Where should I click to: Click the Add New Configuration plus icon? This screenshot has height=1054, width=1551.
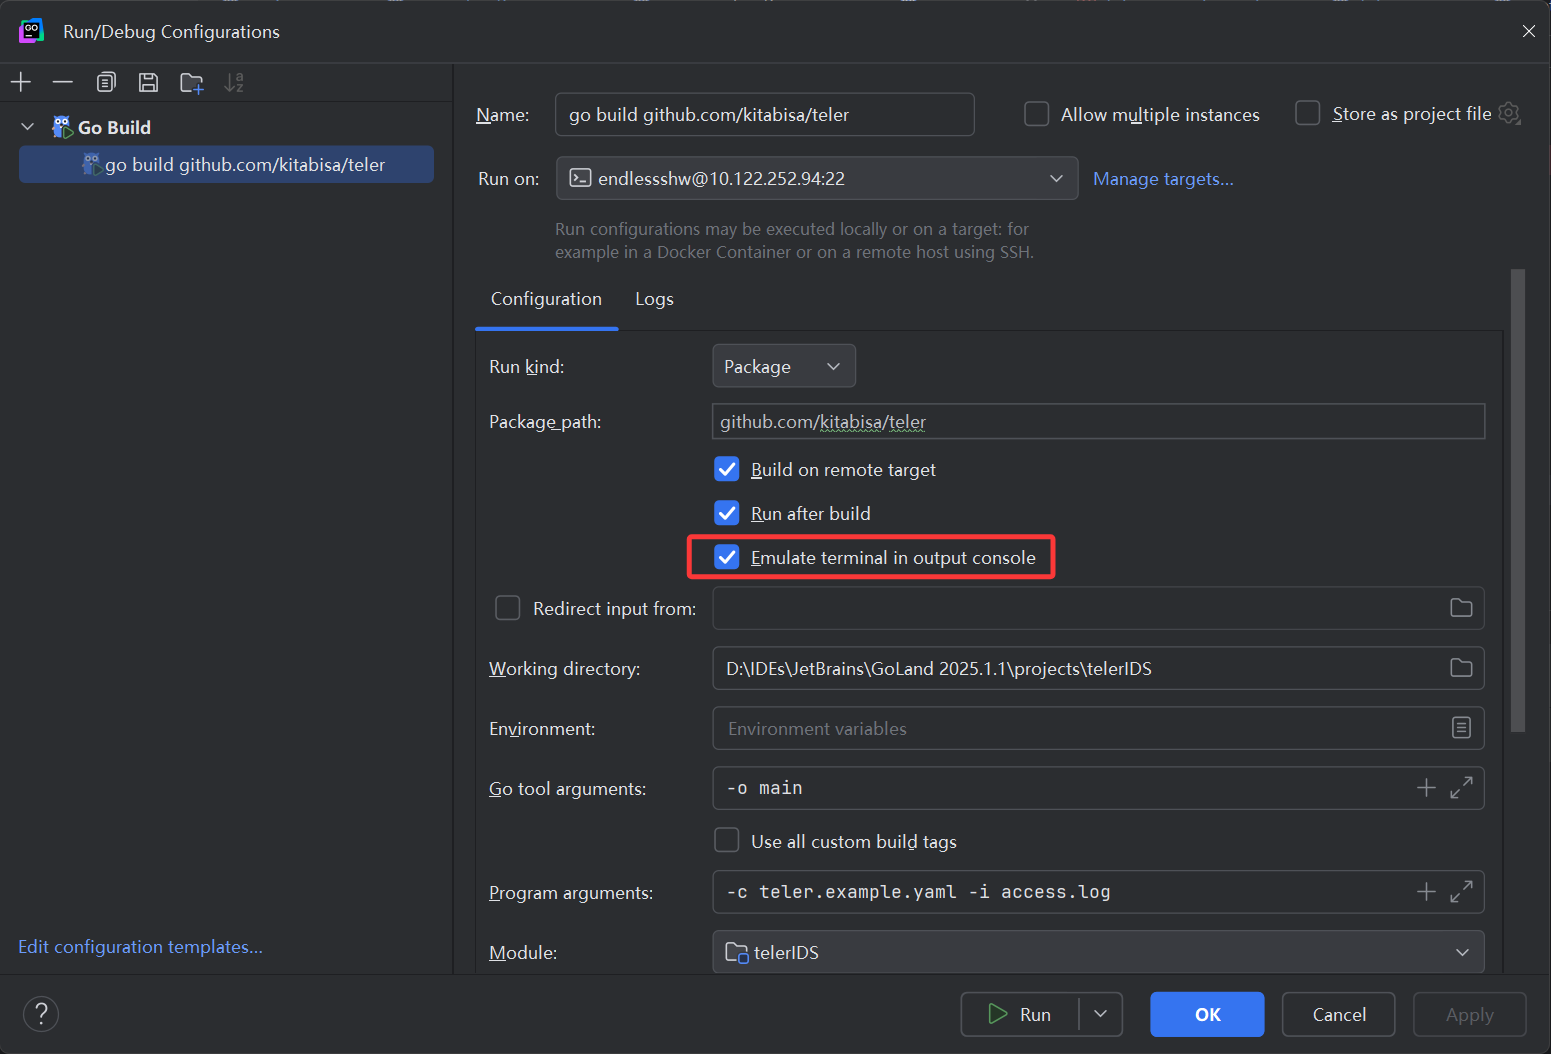pos(21,82)
